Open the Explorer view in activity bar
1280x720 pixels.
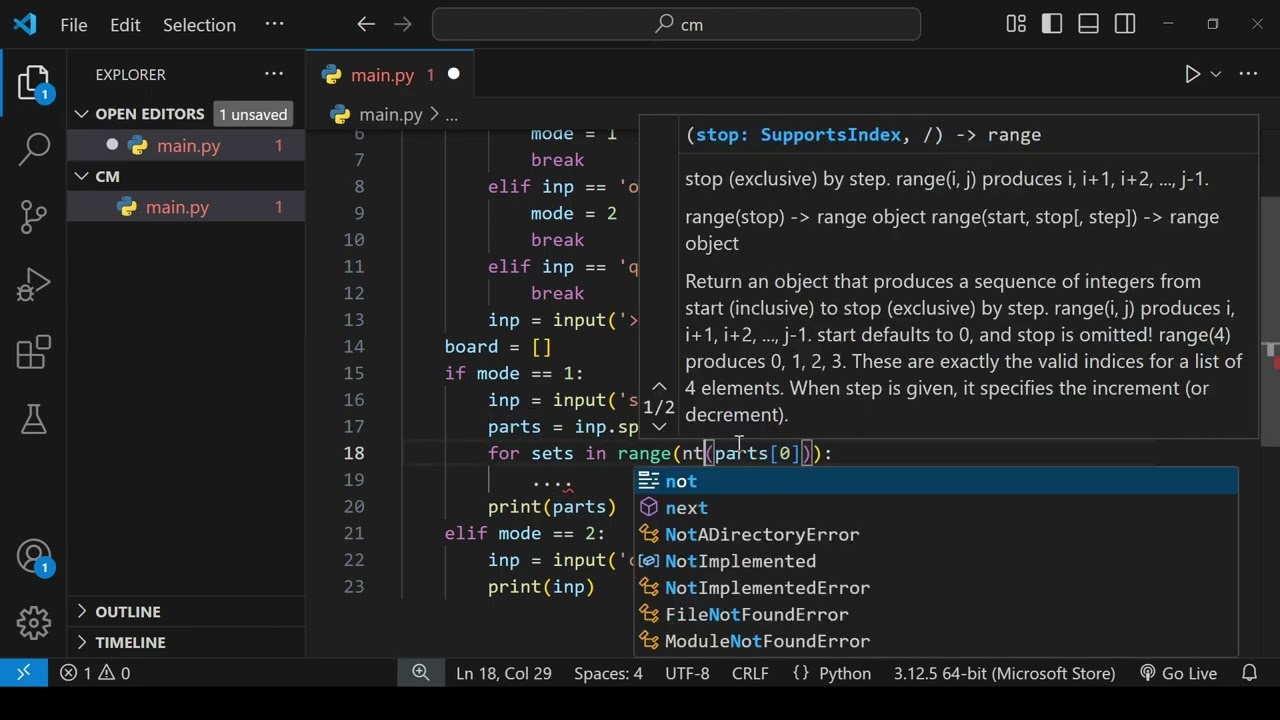tap(34, 84)
